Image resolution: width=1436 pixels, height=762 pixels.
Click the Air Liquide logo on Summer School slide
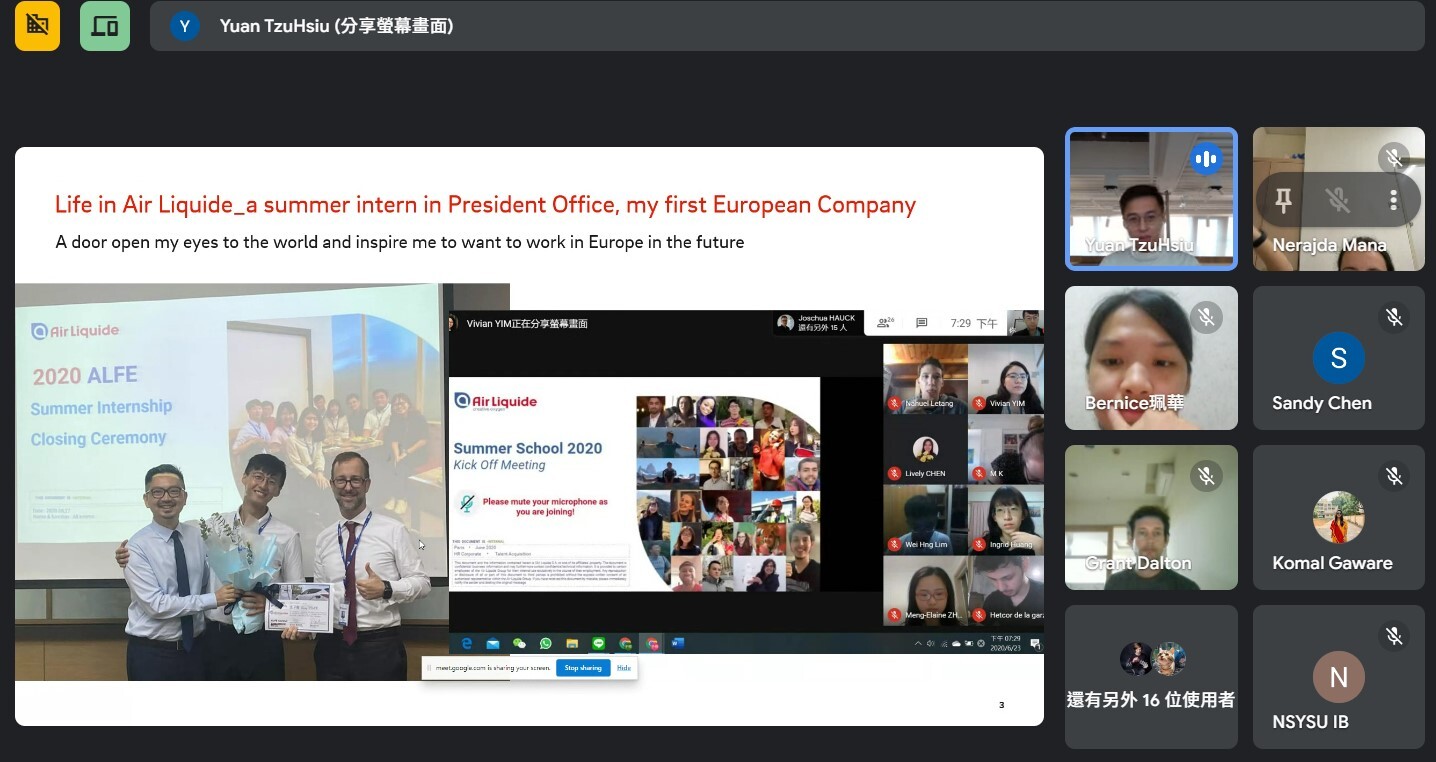[x=495, y=402]
